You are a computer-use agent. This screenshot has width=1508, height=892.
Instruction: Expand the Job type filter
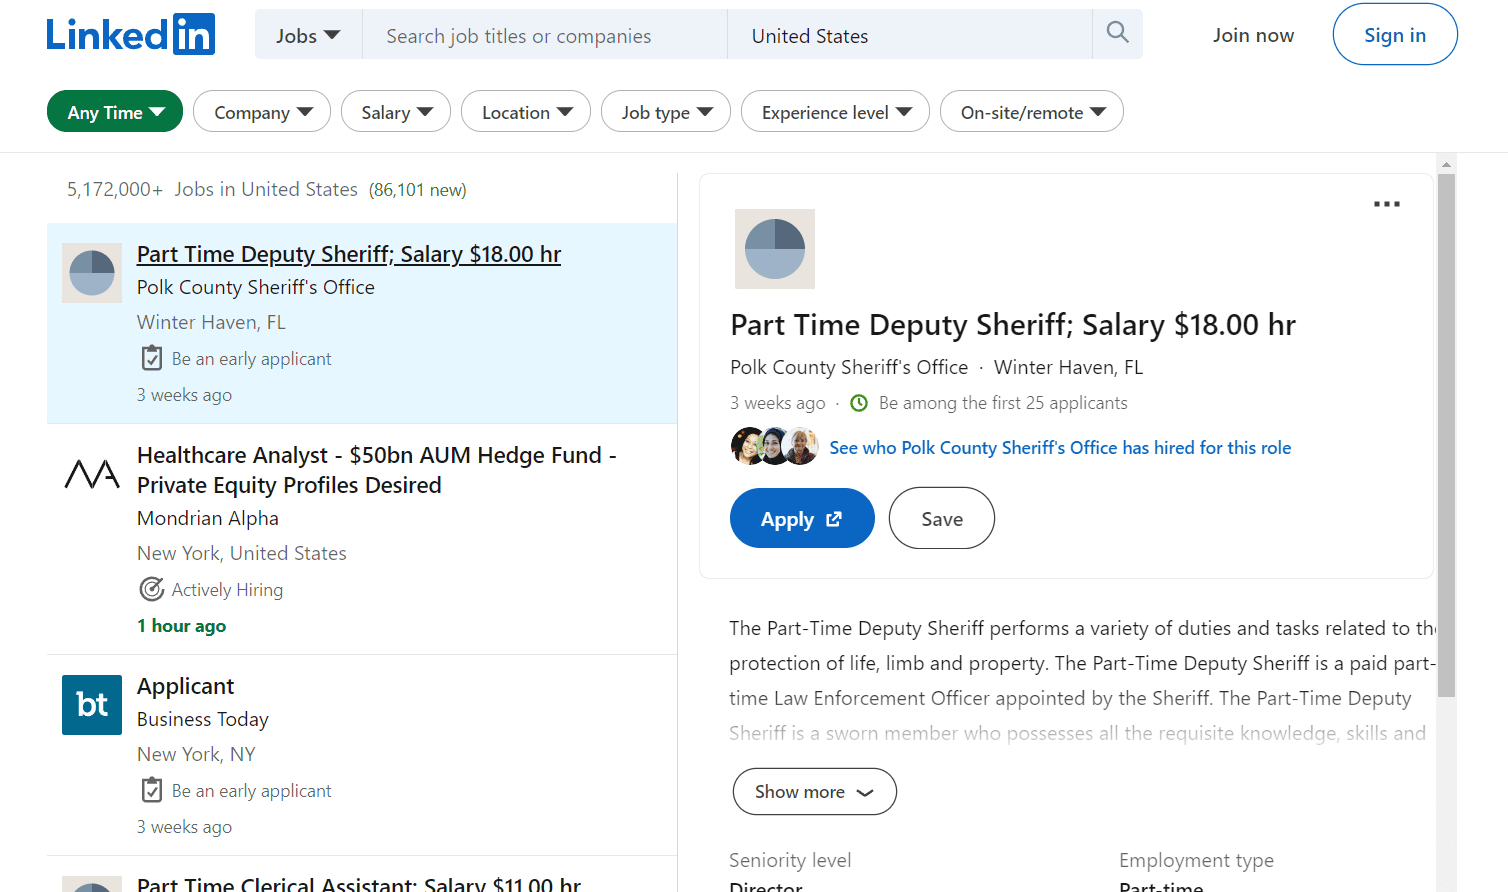pos(666,111)
